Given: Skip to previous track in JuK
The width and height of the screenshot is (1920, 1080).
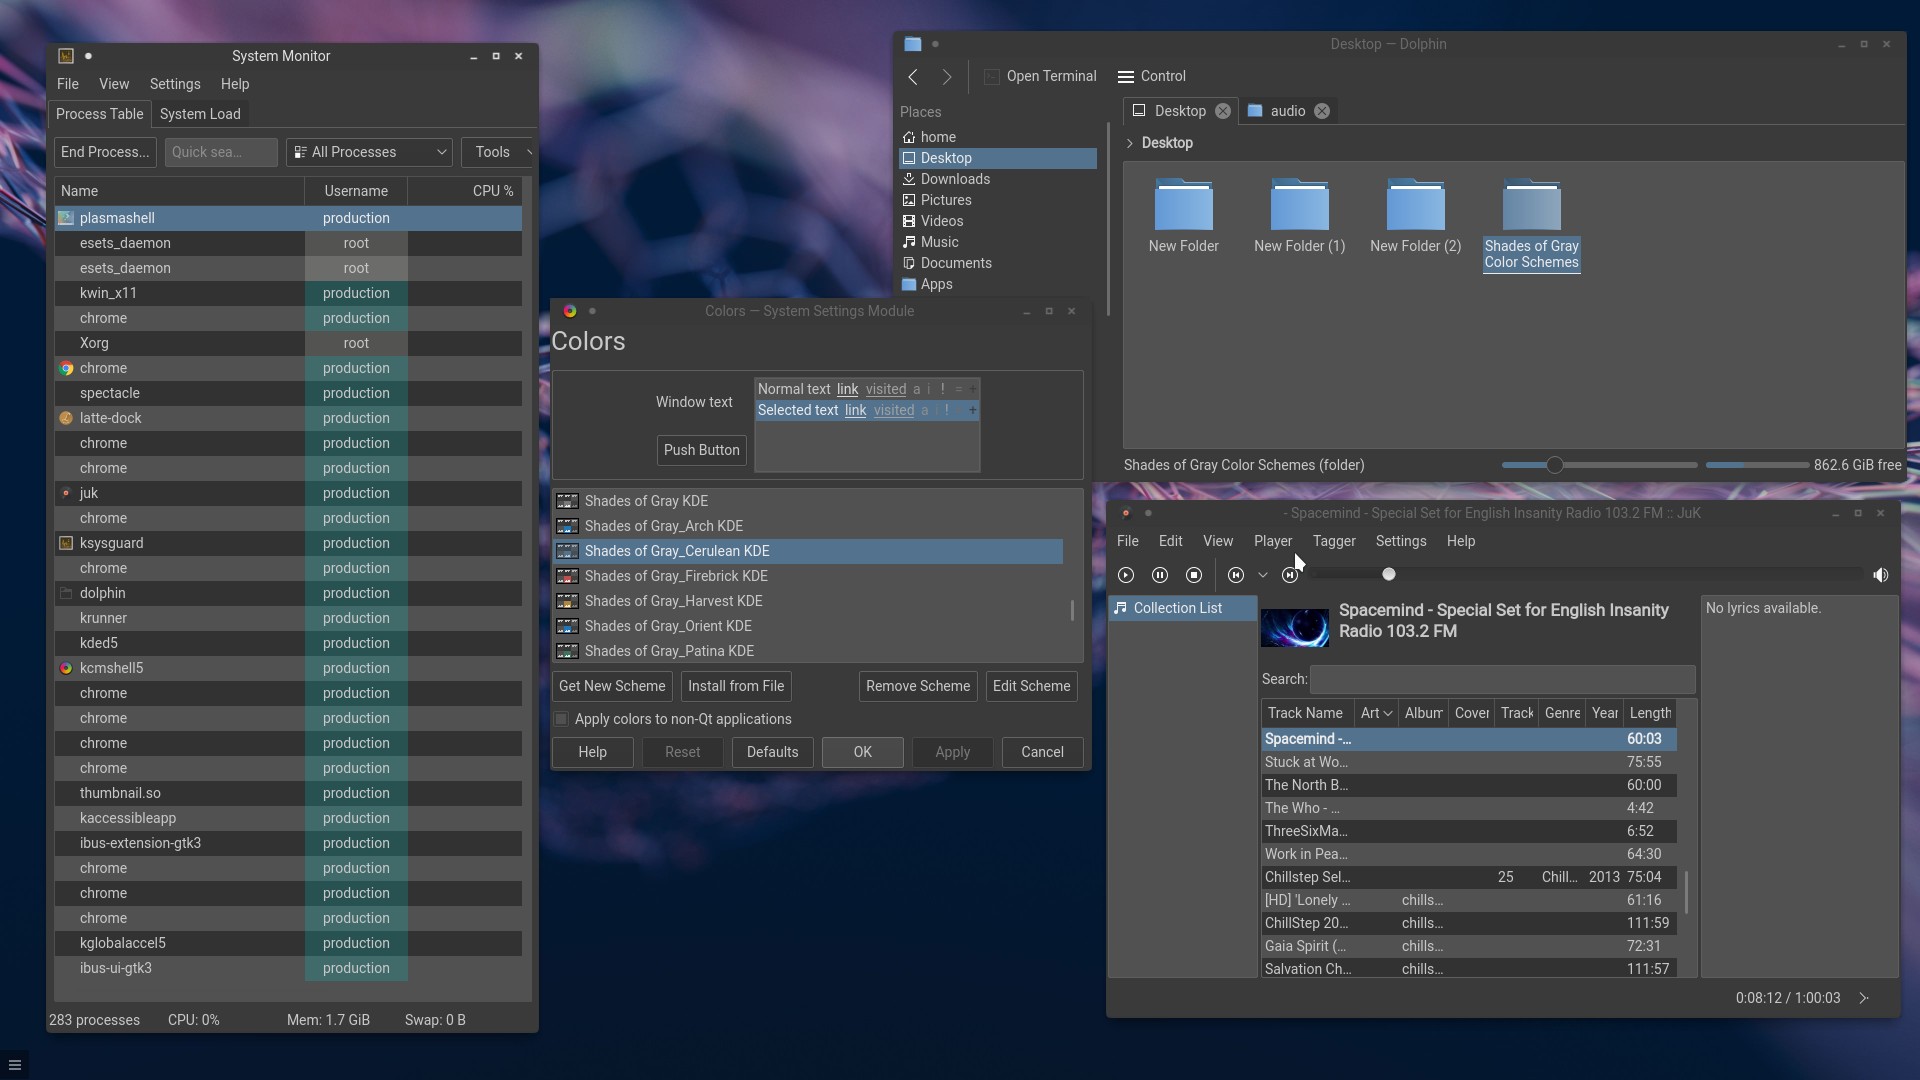Looking at the screenshot, I should 1236,575.
